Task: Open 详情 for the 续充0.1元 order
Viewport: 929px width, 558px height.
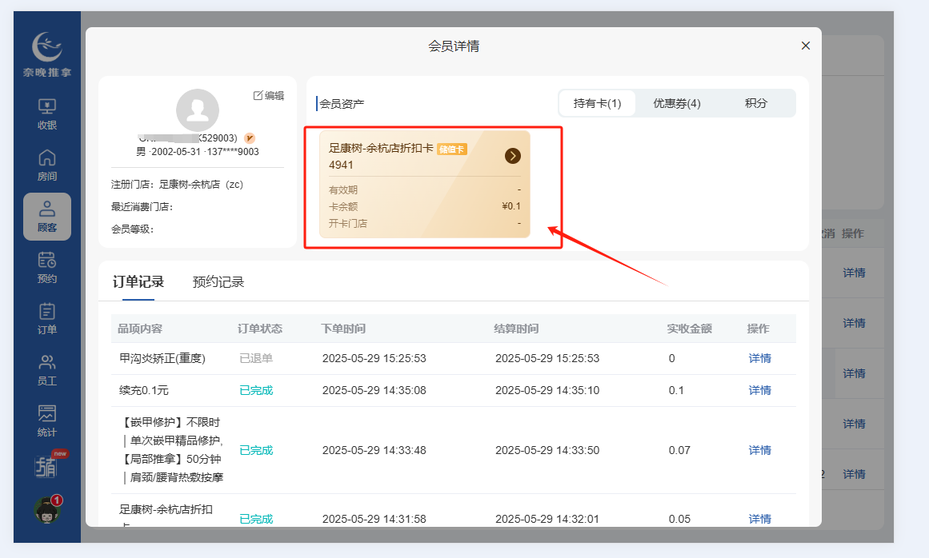Action: [760, 390]
